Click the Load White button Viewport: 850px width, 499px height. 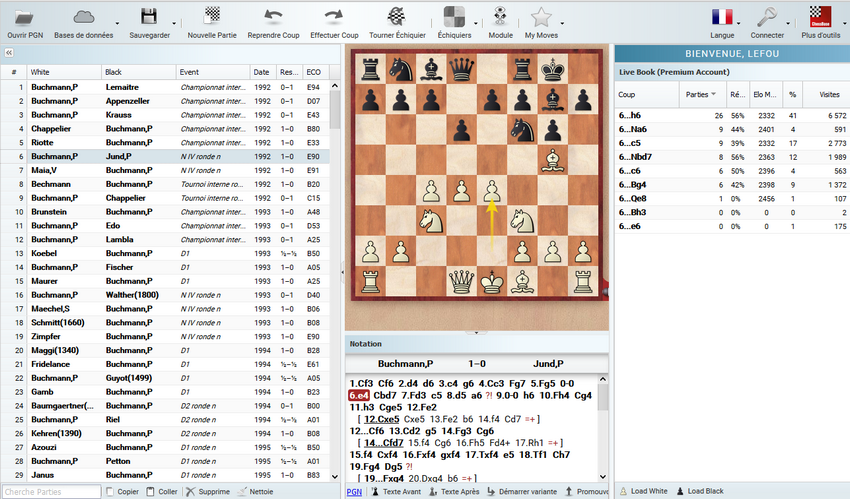pyautogui.click(x=647, y=492)
